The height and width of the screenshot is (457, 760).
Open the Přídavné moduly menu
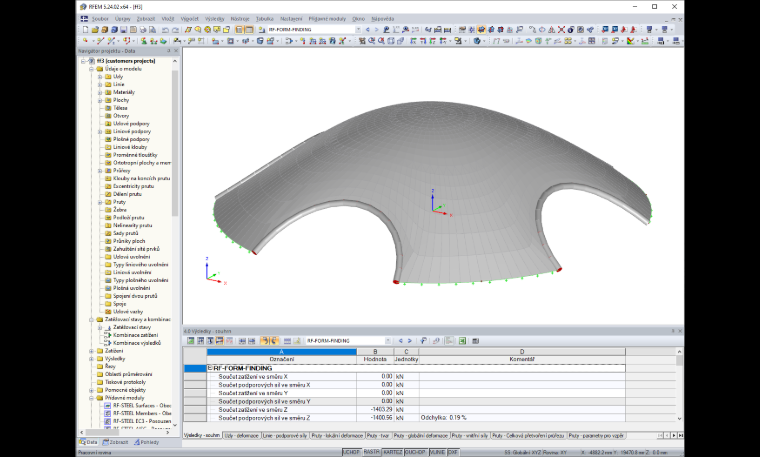pos(327,19)
